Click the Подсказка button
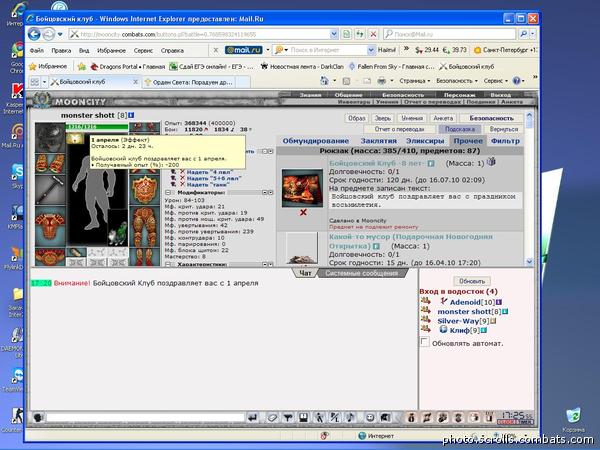 [460, 129]
